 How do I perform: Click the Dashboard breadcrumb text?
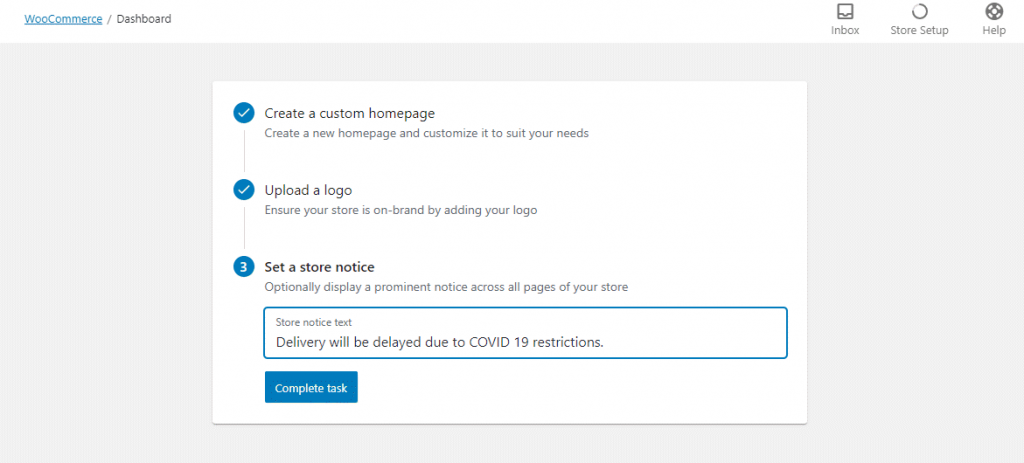pyautogui.click(x=144, y=19)
